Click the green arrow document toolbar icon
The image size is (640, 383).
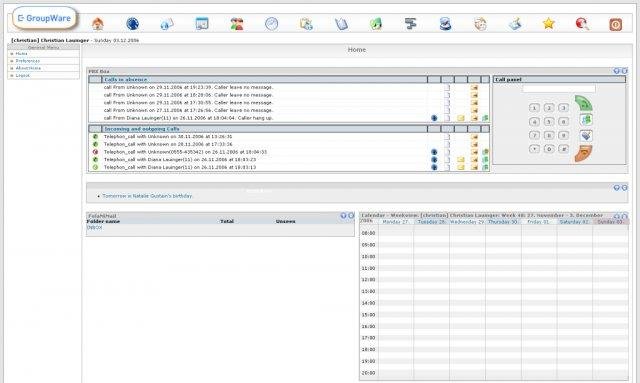tap(376, 24)
